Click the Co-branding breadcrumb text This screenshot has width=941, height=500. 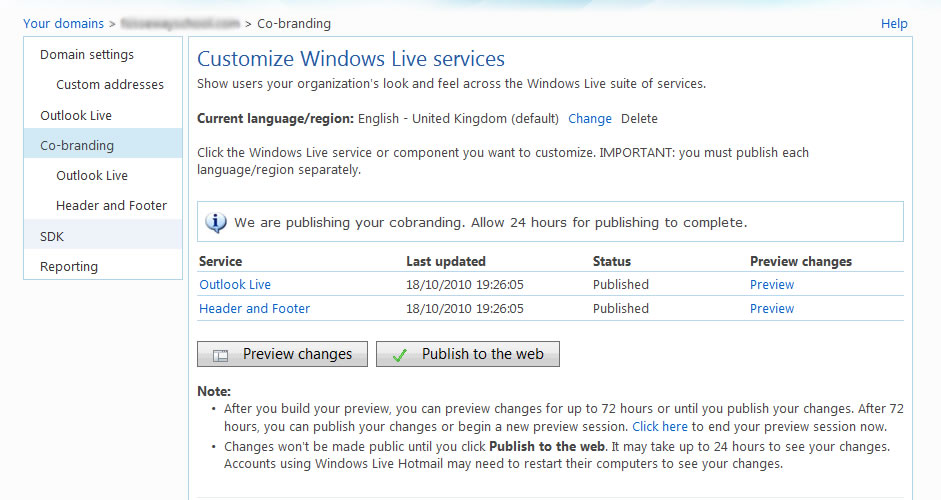click(293, 23)
